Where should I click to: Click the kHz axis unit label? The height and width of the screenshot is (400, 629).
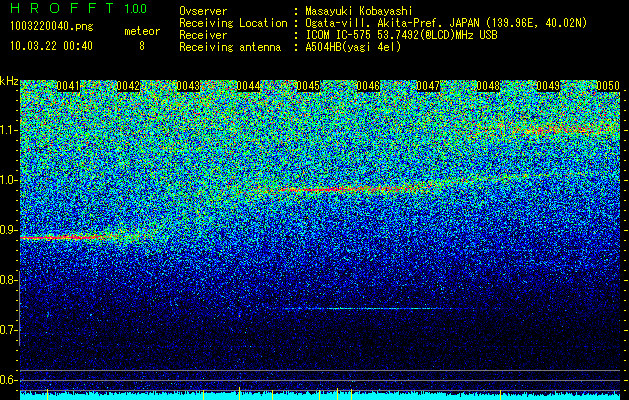coord(9,81)
